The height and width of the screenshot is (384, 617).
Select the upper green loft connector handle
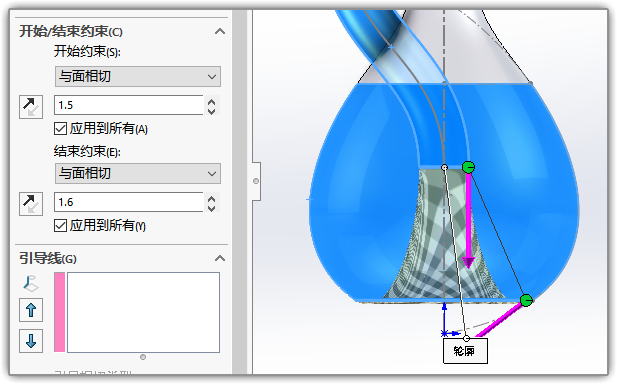[468, 167]
